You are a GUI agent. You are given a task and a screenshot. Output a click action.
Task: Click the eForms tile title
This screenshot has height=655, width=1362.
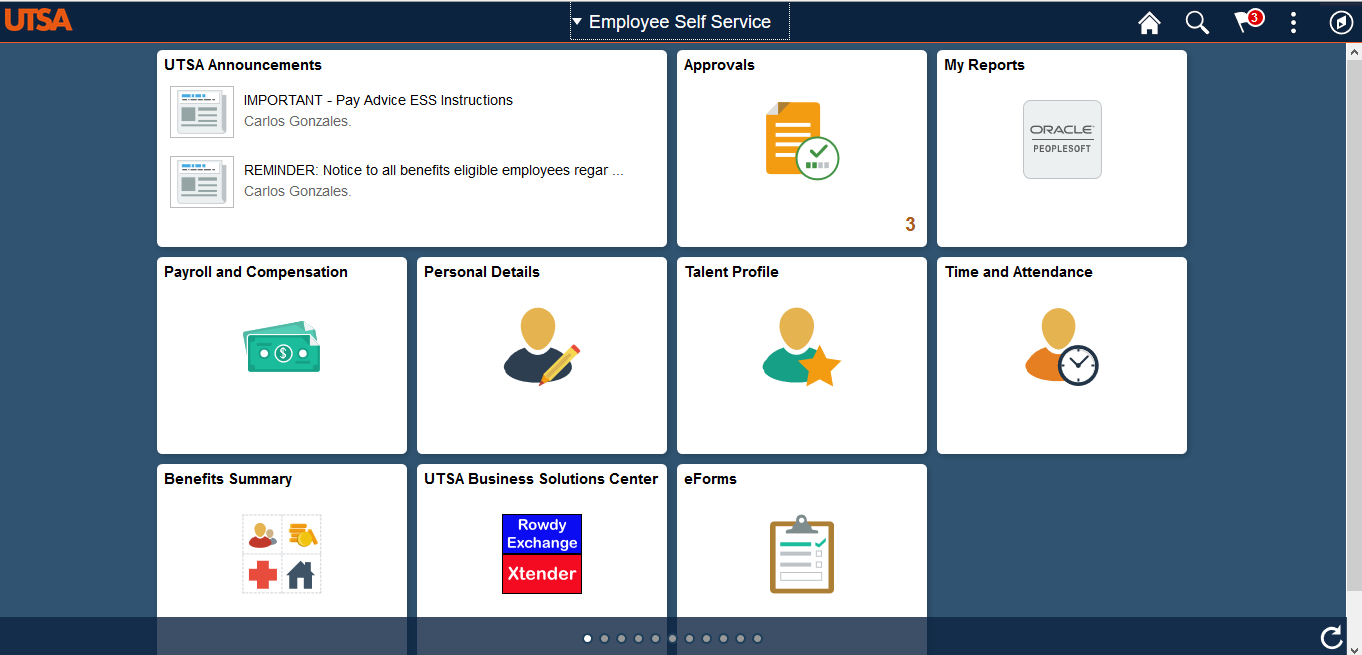tap(710, 479)
